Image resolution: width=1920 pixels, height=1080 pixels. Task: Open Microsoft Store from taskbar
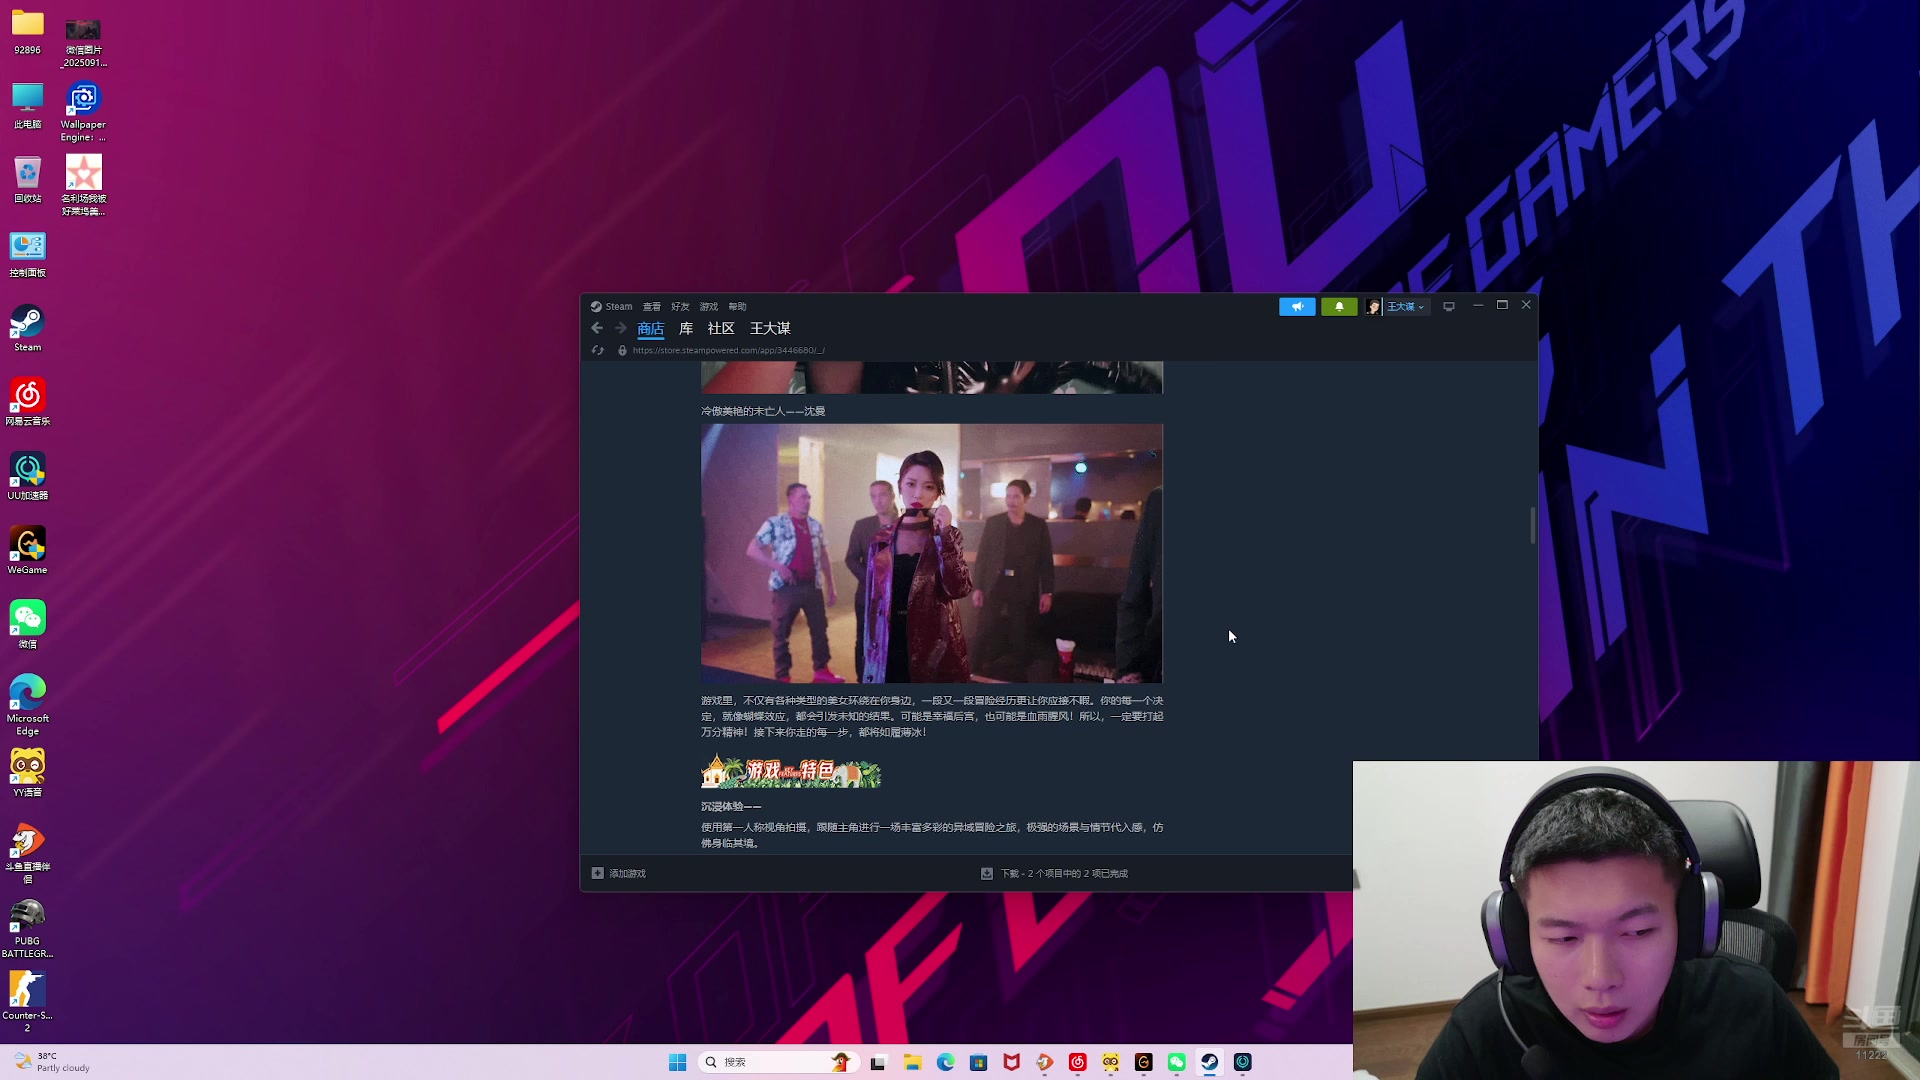pos(978,1062)
